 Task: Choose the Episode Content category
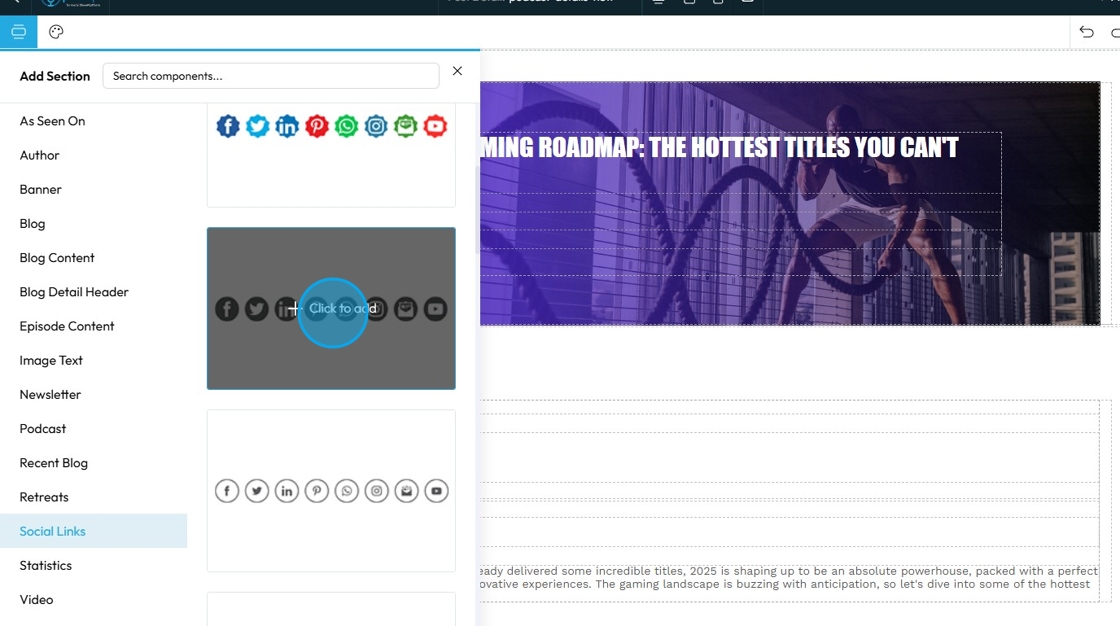(x=67, y=326)
